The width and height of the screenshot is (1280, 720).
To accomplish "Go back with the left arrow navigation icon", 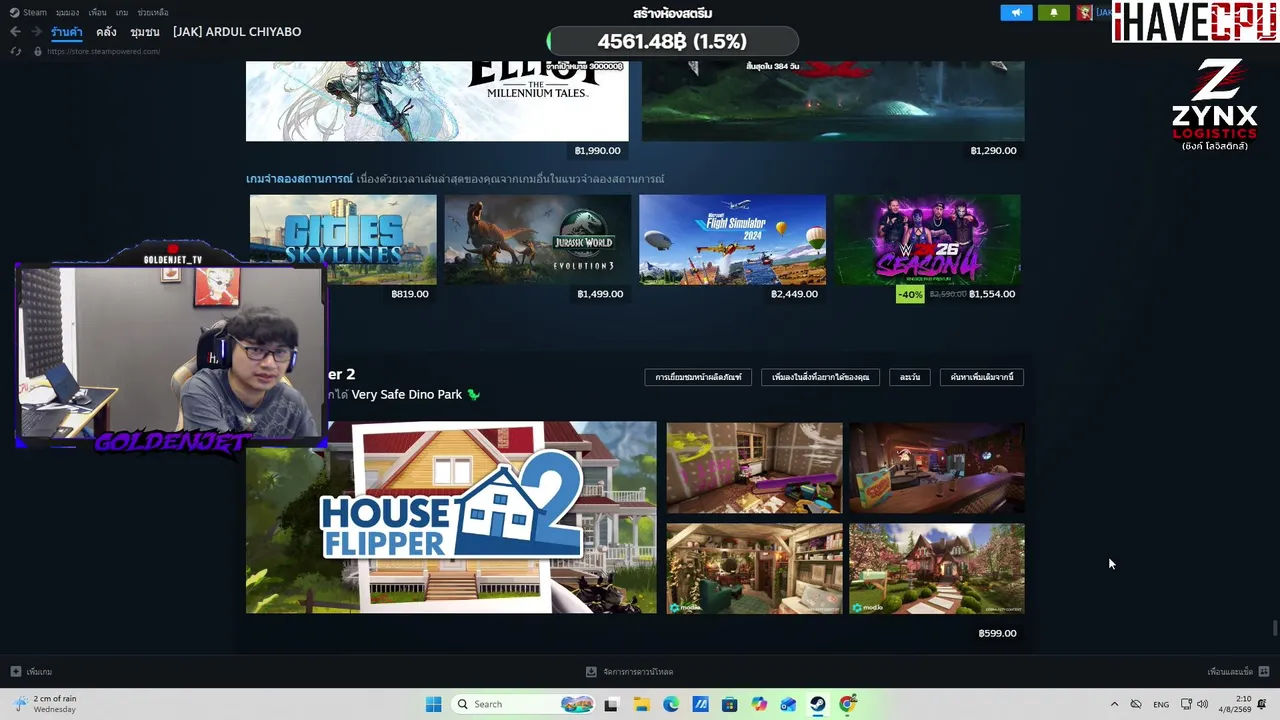I will [x=15, y=32].
